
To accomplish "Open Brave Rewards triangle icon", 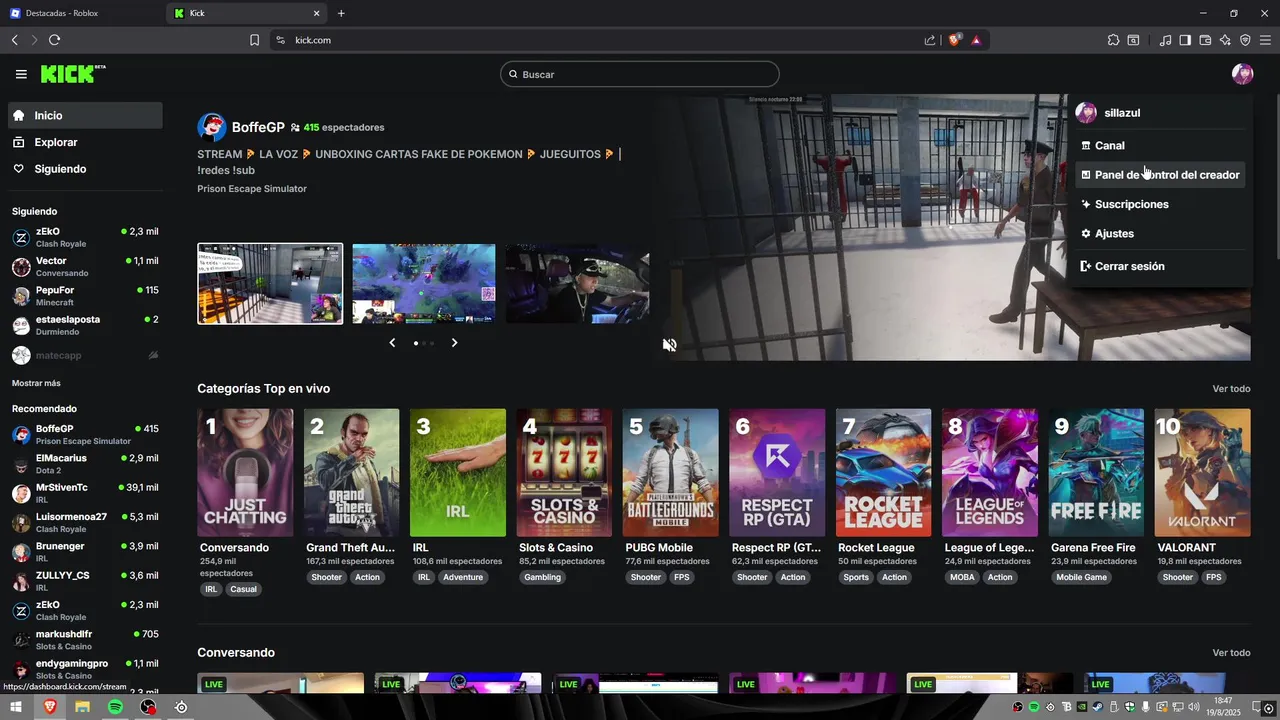I will pyautogui.click(x=975, y=40).
